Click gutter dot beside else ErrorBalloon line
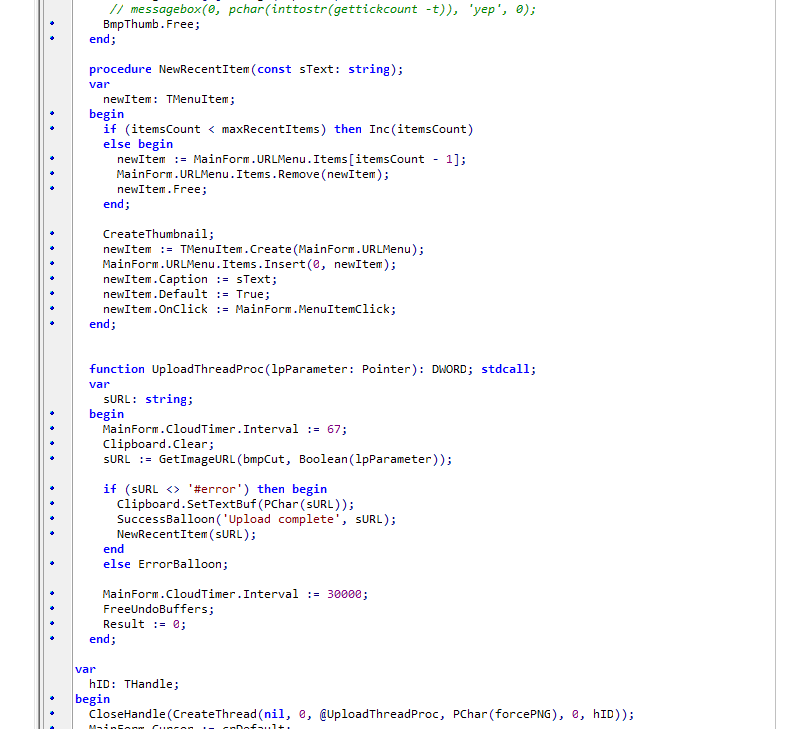 [52, 563]
